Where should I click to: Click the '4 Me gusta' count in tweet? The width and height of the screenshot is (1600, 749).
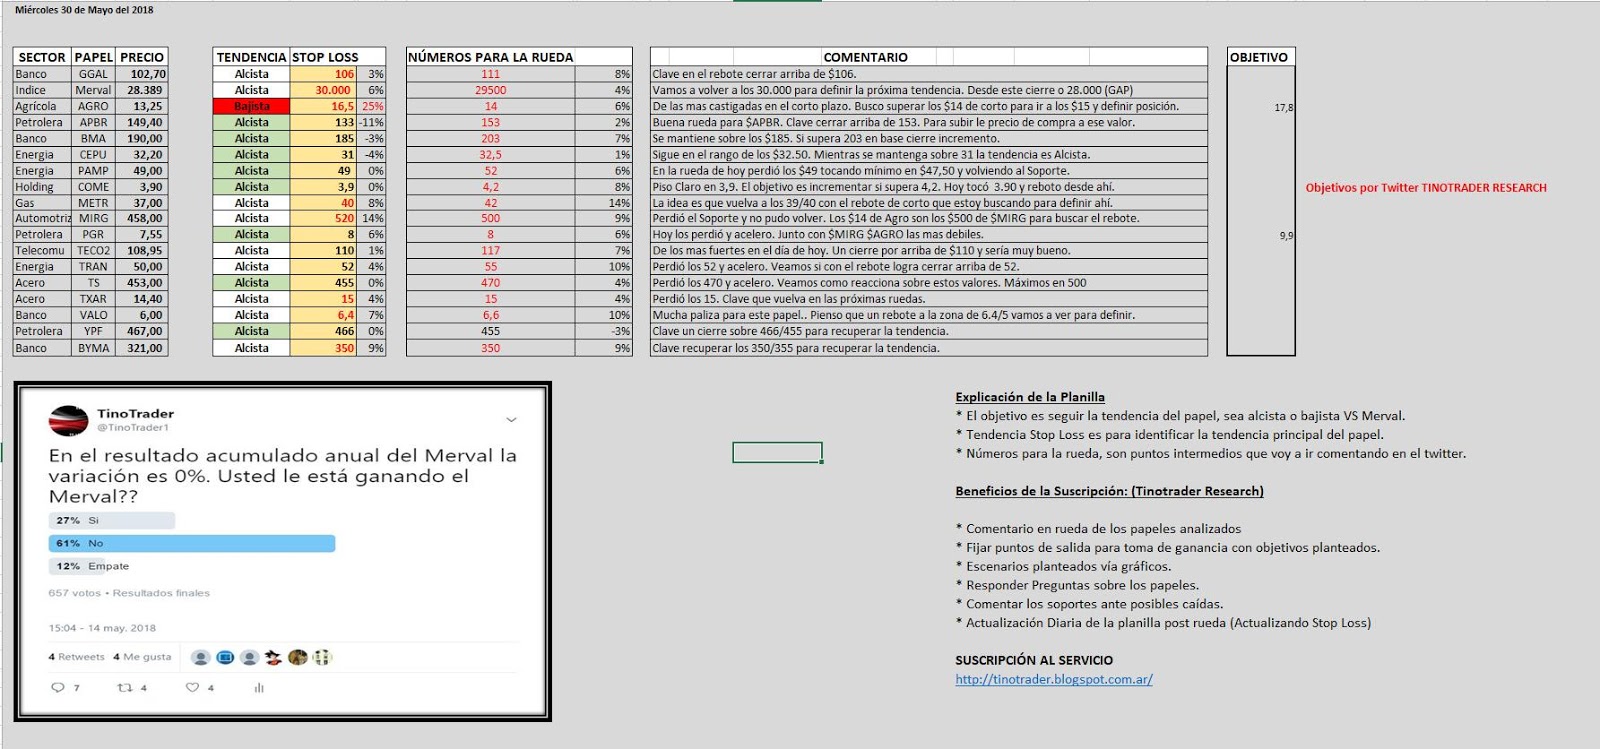pyautogui.click(x=142, y=657)
